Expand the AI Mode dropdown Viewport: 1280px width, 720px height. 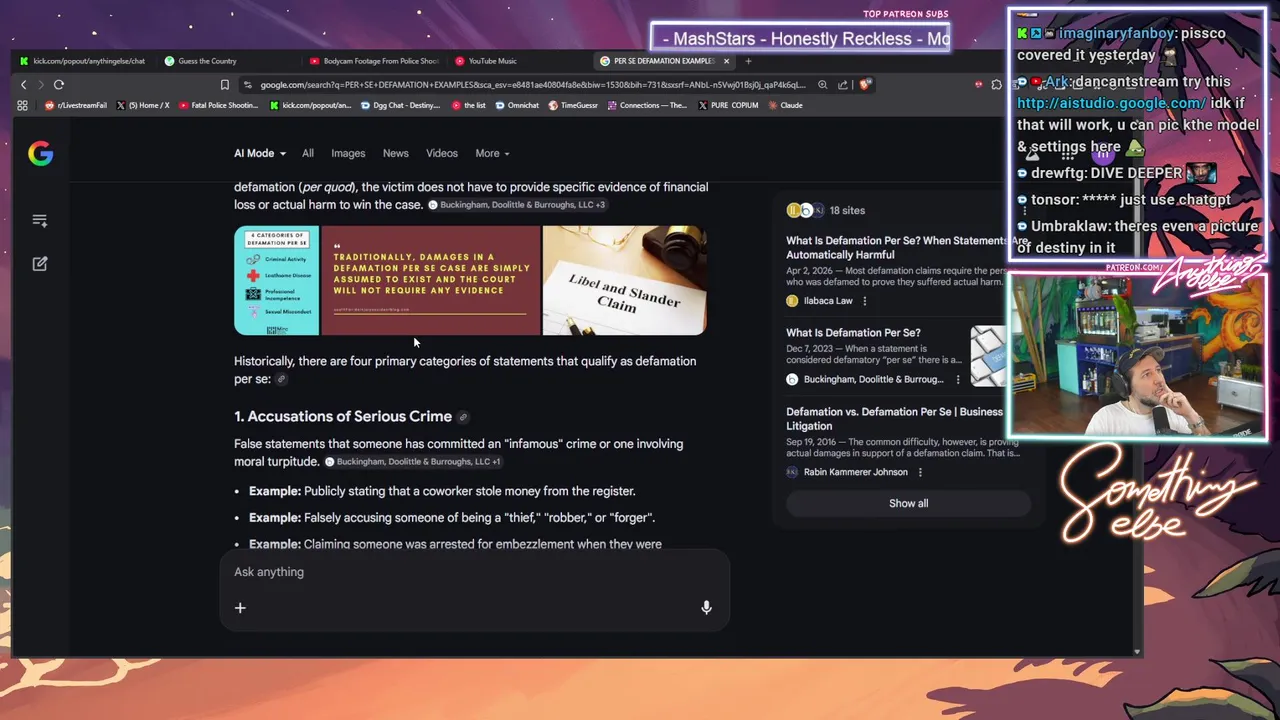click(260, 153)
